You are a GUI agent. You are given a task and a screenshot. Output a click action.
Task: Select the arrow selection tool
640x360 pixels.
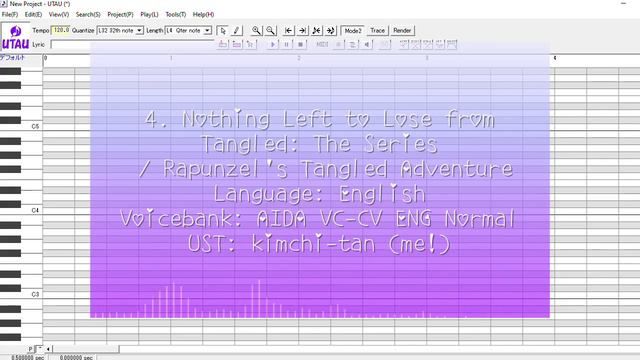(223, 31)
